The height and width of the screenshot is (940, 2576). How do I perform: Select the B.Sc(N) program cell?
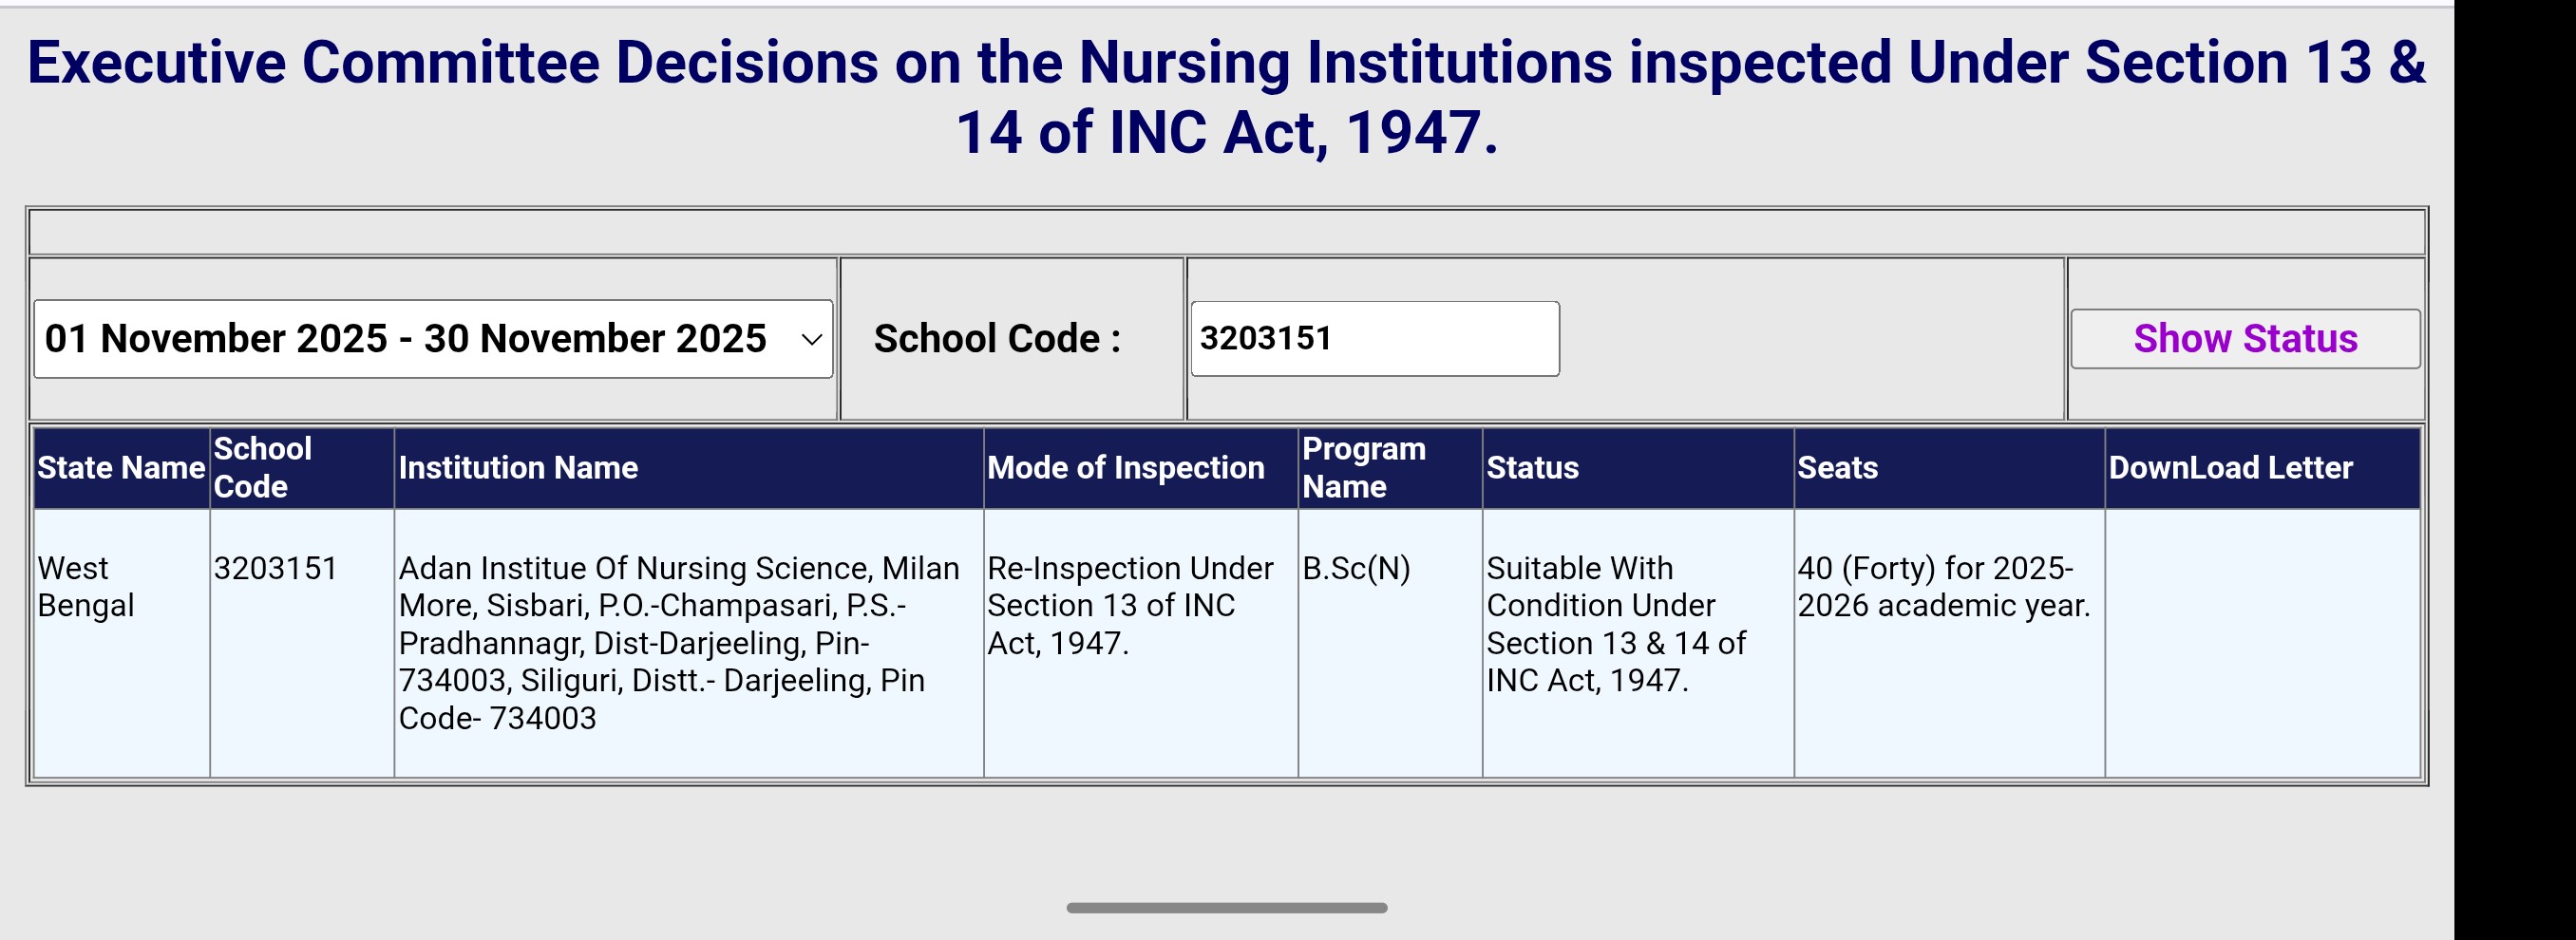point(1356,569)
